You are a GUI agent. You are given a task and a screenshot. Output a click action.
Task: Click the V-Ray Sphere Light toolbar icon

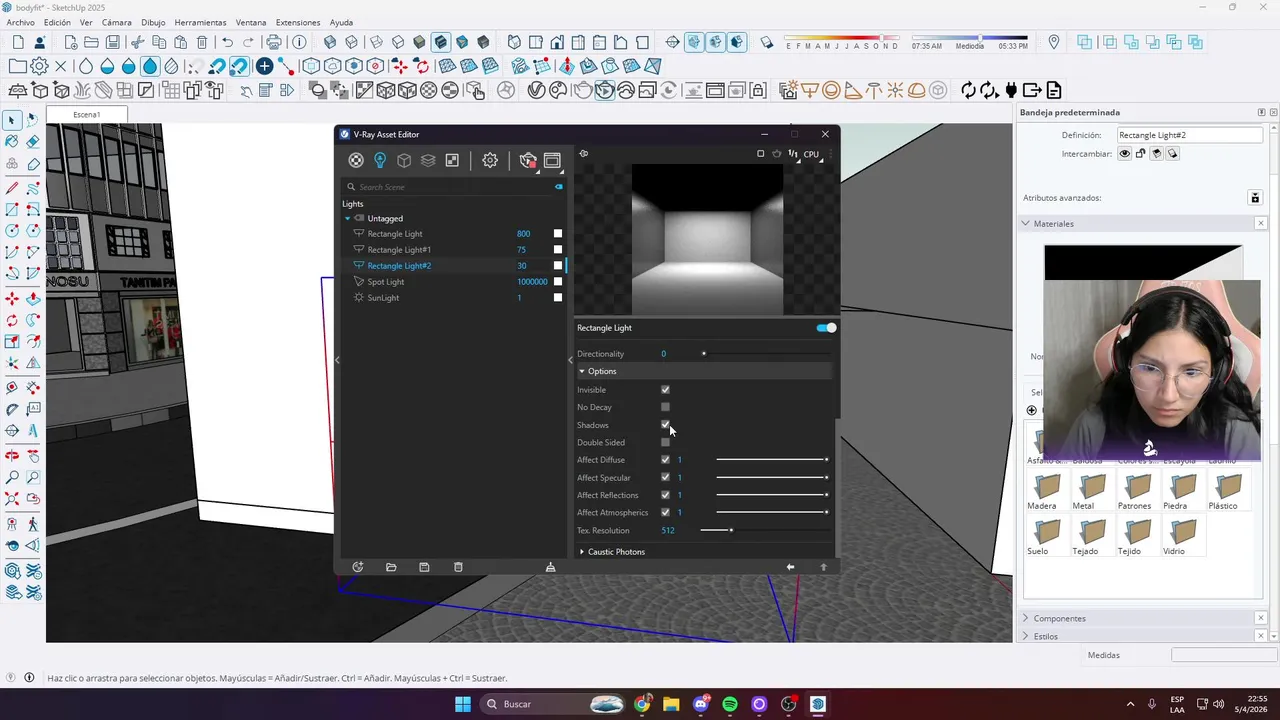[831, 90]
